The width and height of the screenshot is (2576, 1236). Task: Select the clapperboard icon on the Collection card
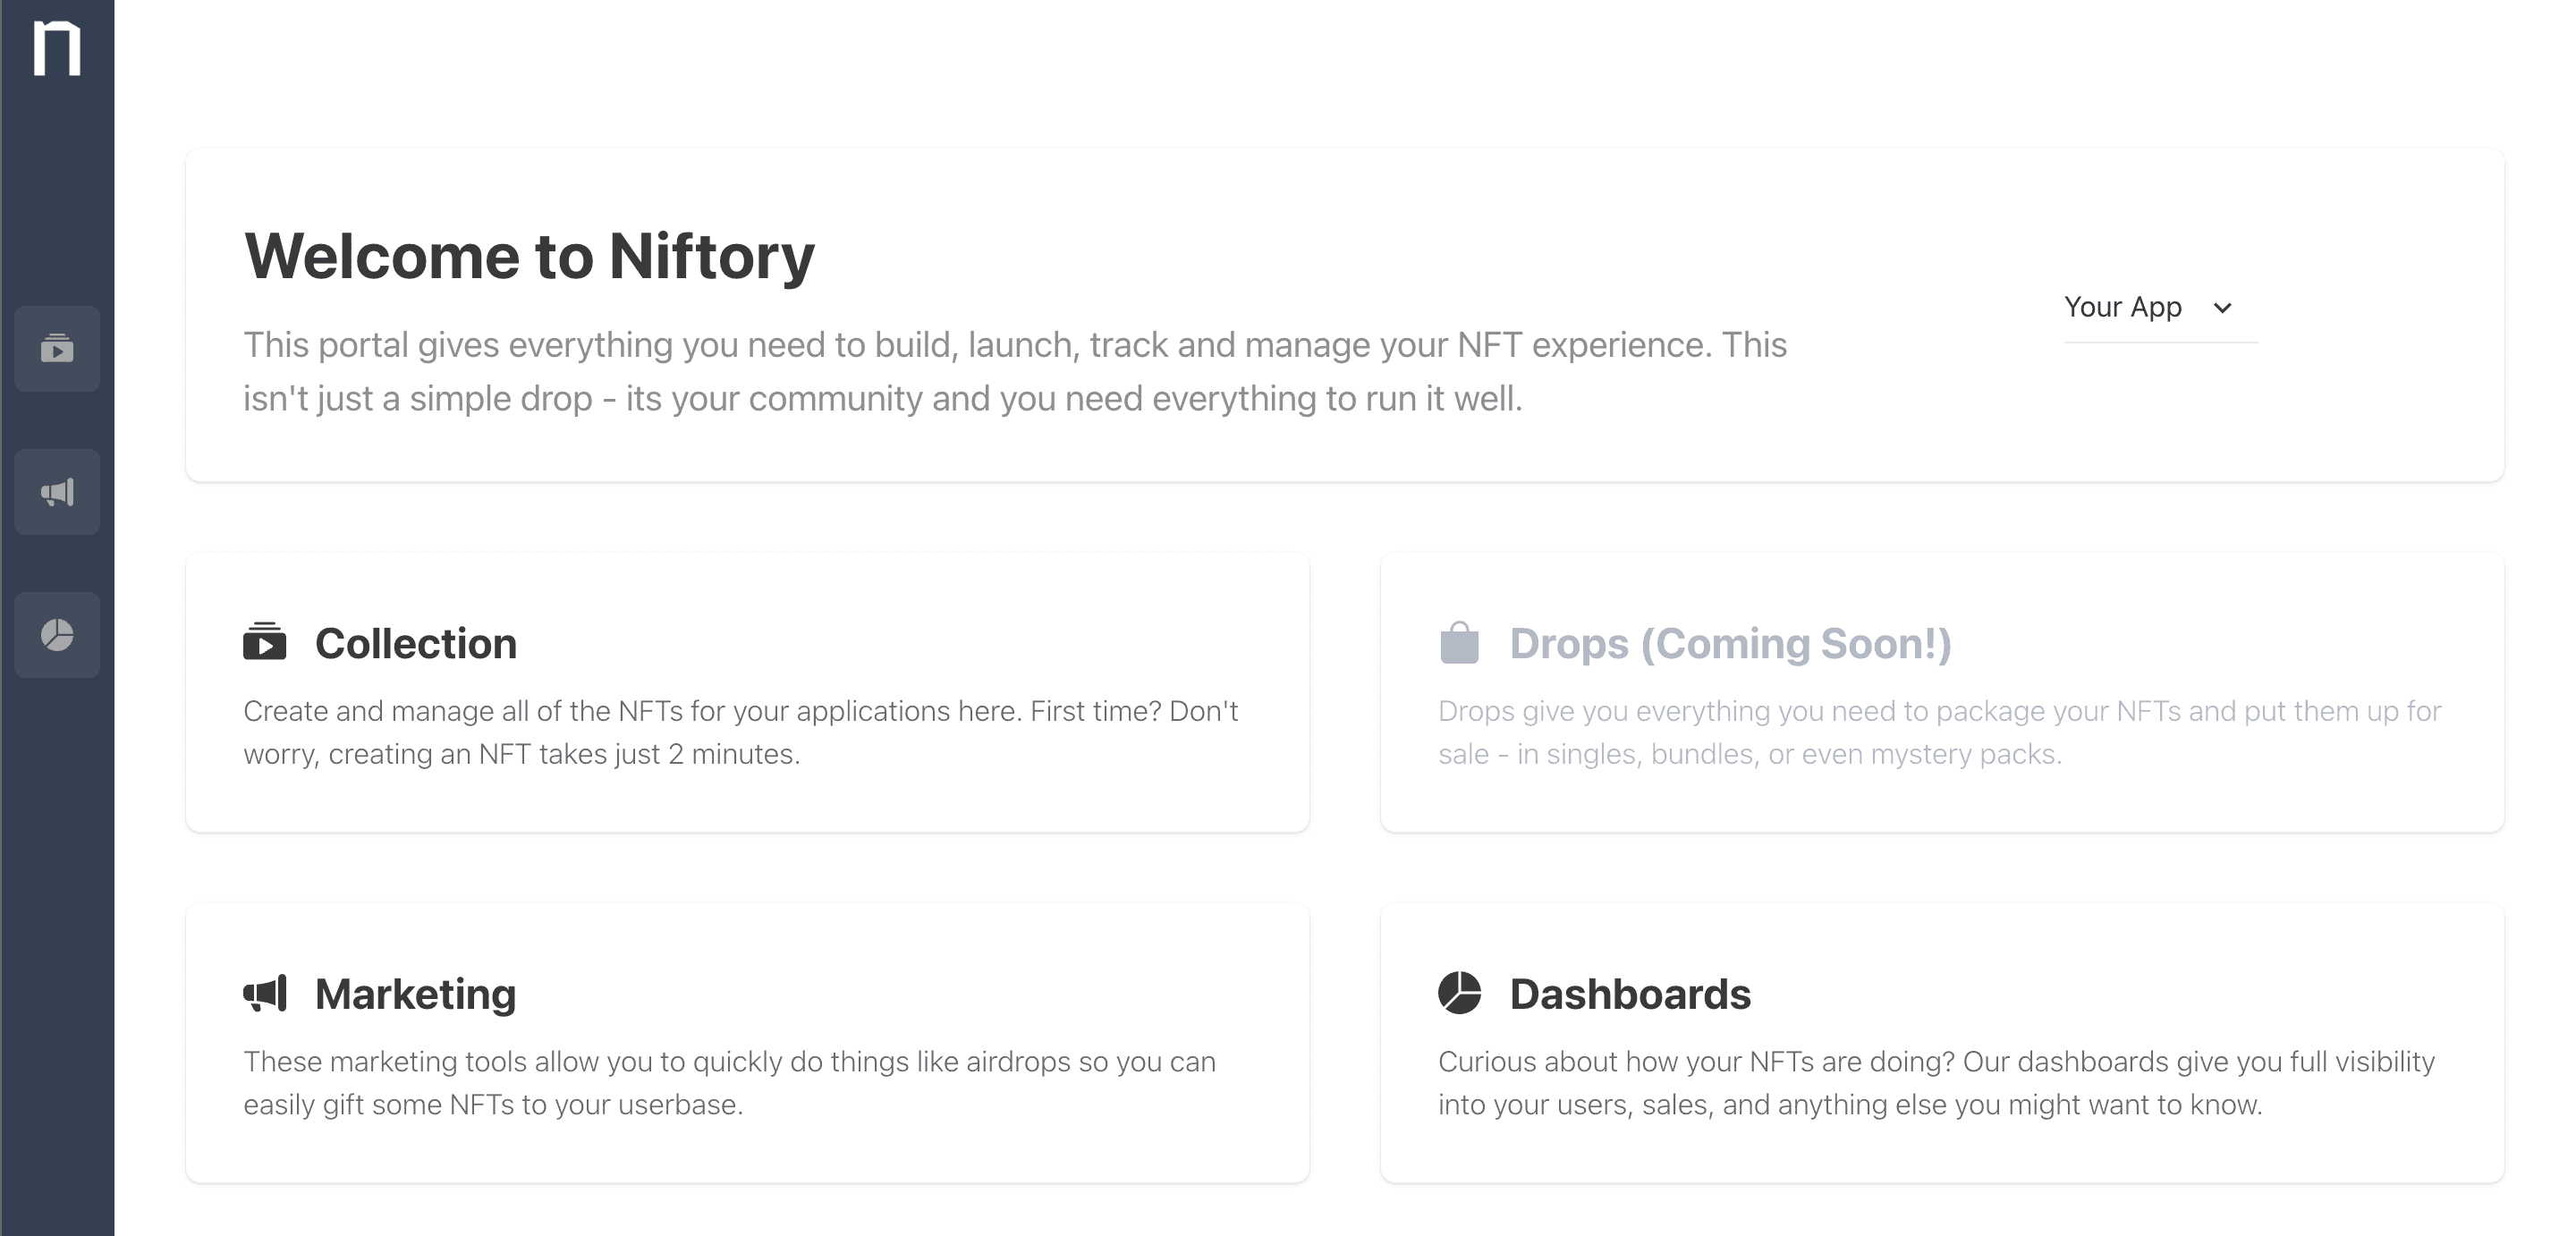click(264, 643)
